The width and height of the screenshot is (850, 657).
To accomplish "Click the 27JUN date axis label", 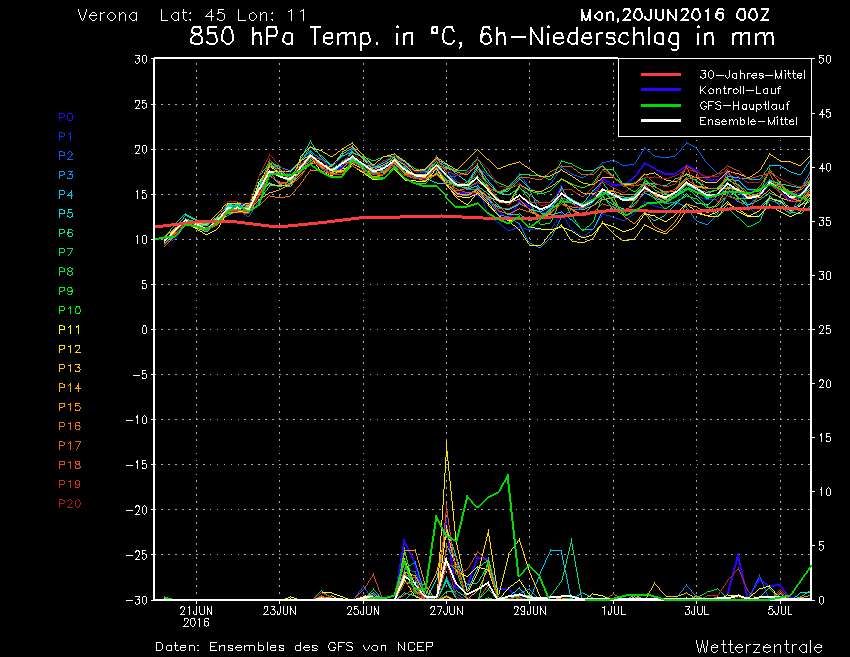I will point(447,611).
